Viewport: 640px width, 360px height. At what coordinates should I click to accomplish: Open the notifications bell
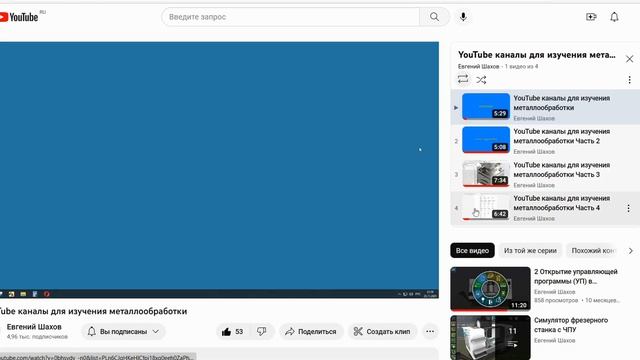pyautogui.click(x=614, y=17)
